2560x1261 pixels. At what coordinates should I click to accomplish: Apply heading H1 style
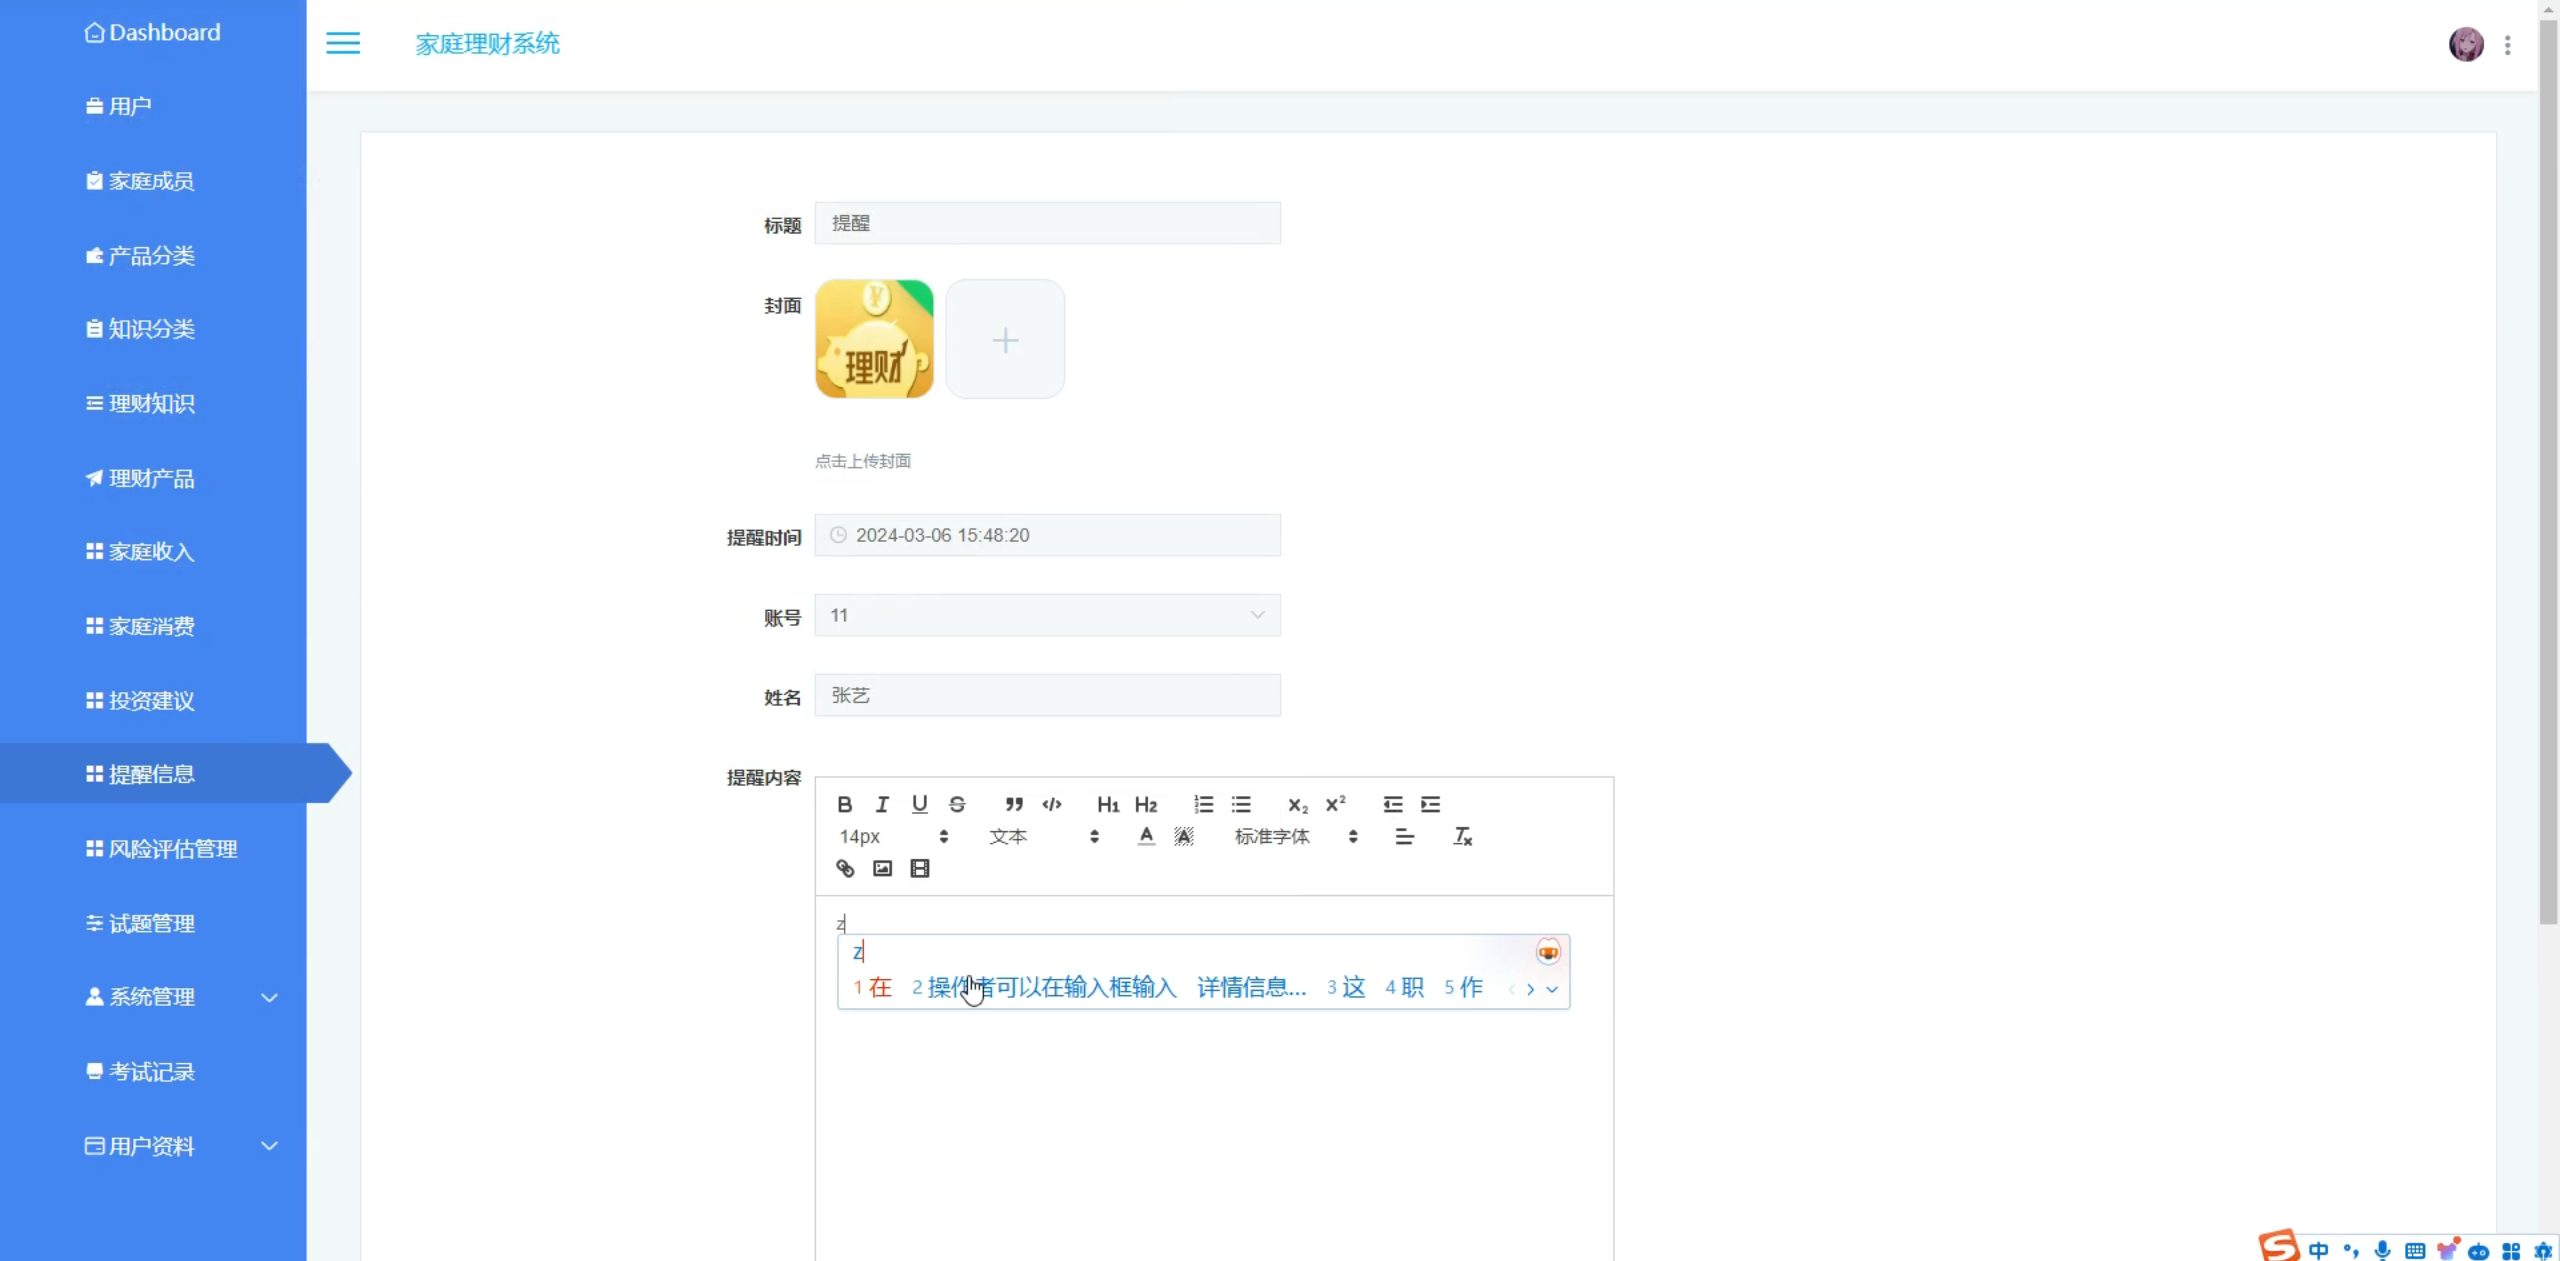click(x=1107, y=804)
